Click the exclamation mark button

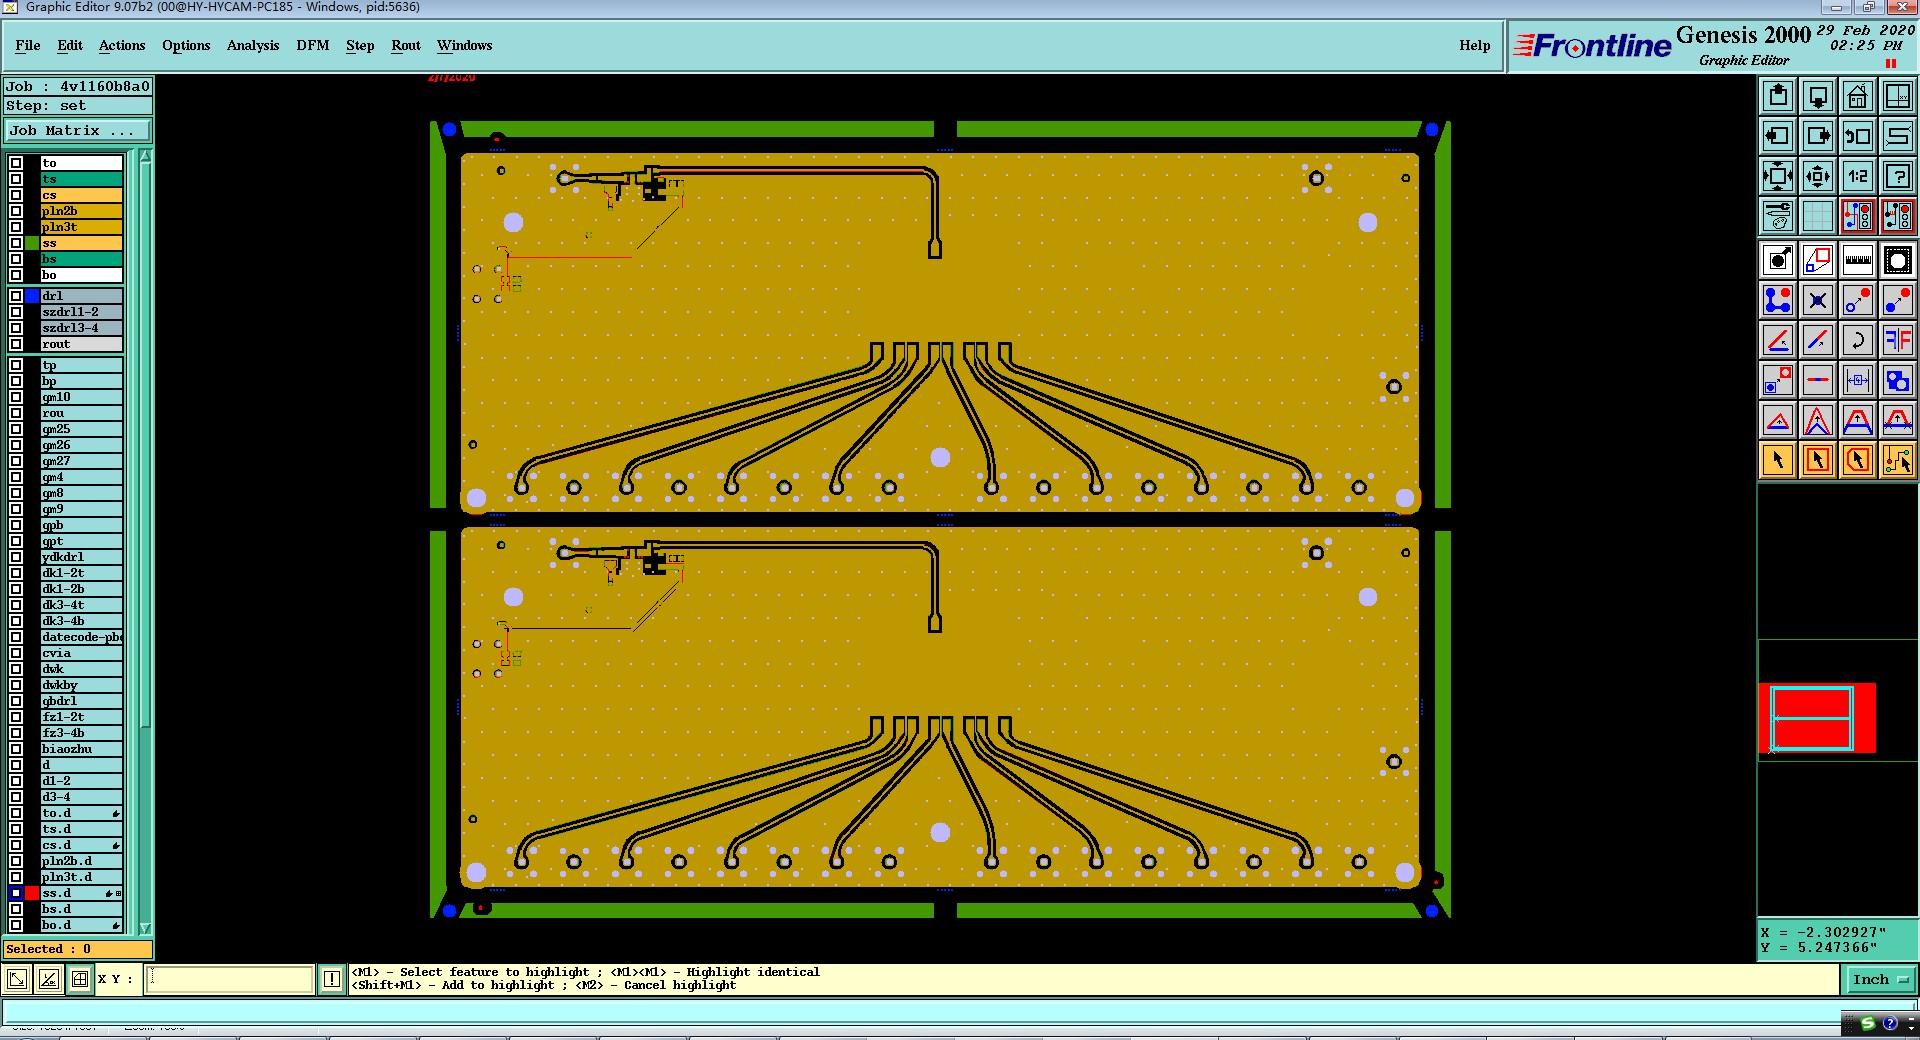click(x=332, y=979)
